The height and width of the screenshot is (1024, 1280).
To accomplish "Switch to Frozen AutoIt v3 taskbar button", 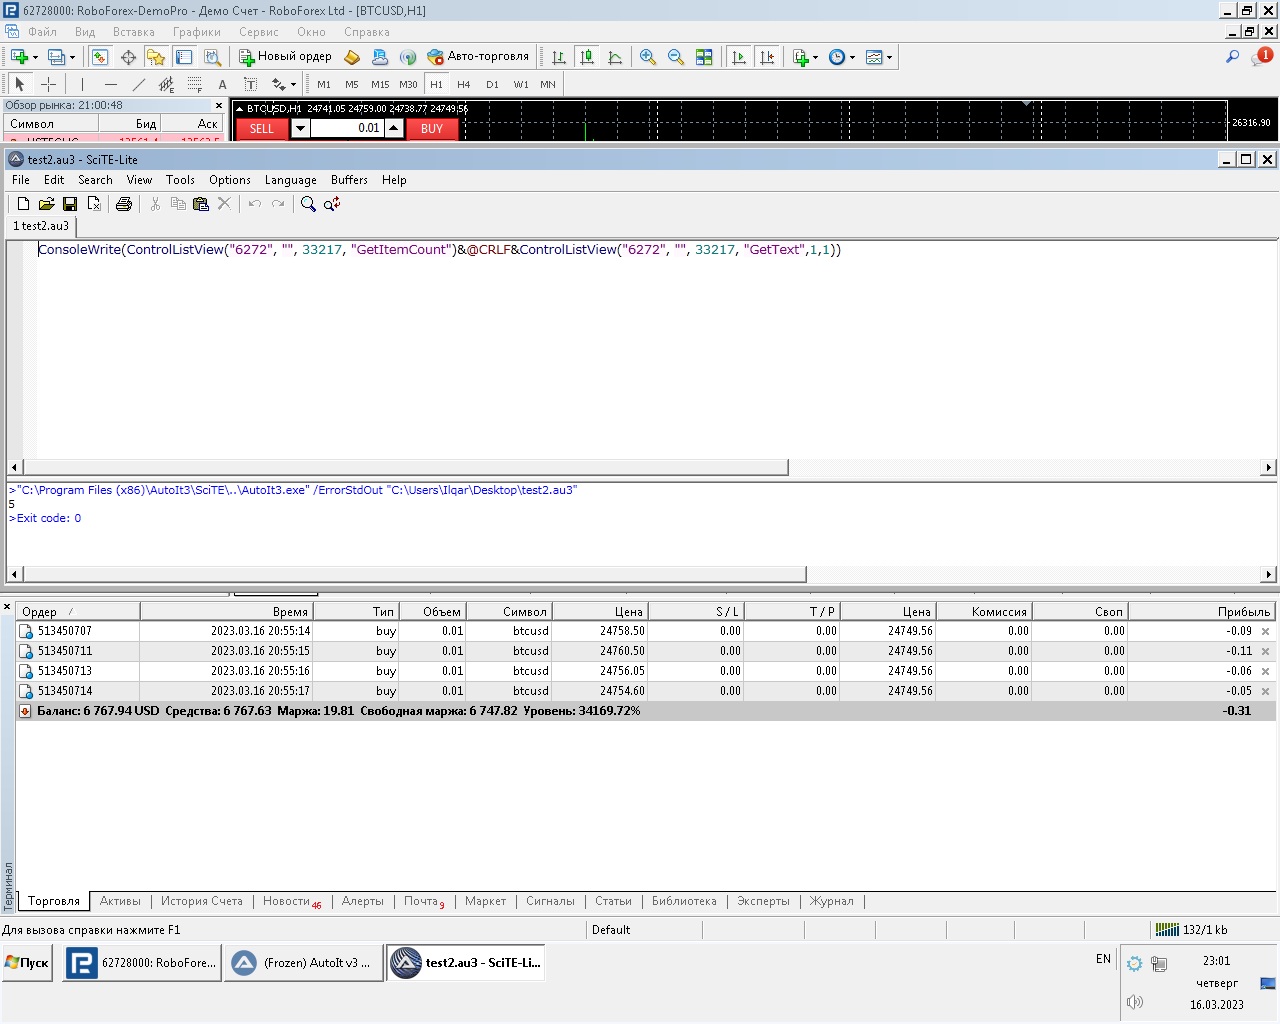I will (304, 963).
